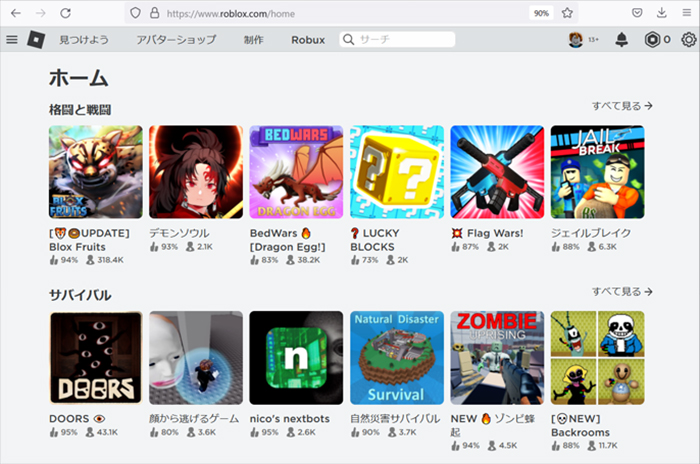Click すべて見る for サバイバル section
This screenshot has height=464, width=700.
point(621,291)
